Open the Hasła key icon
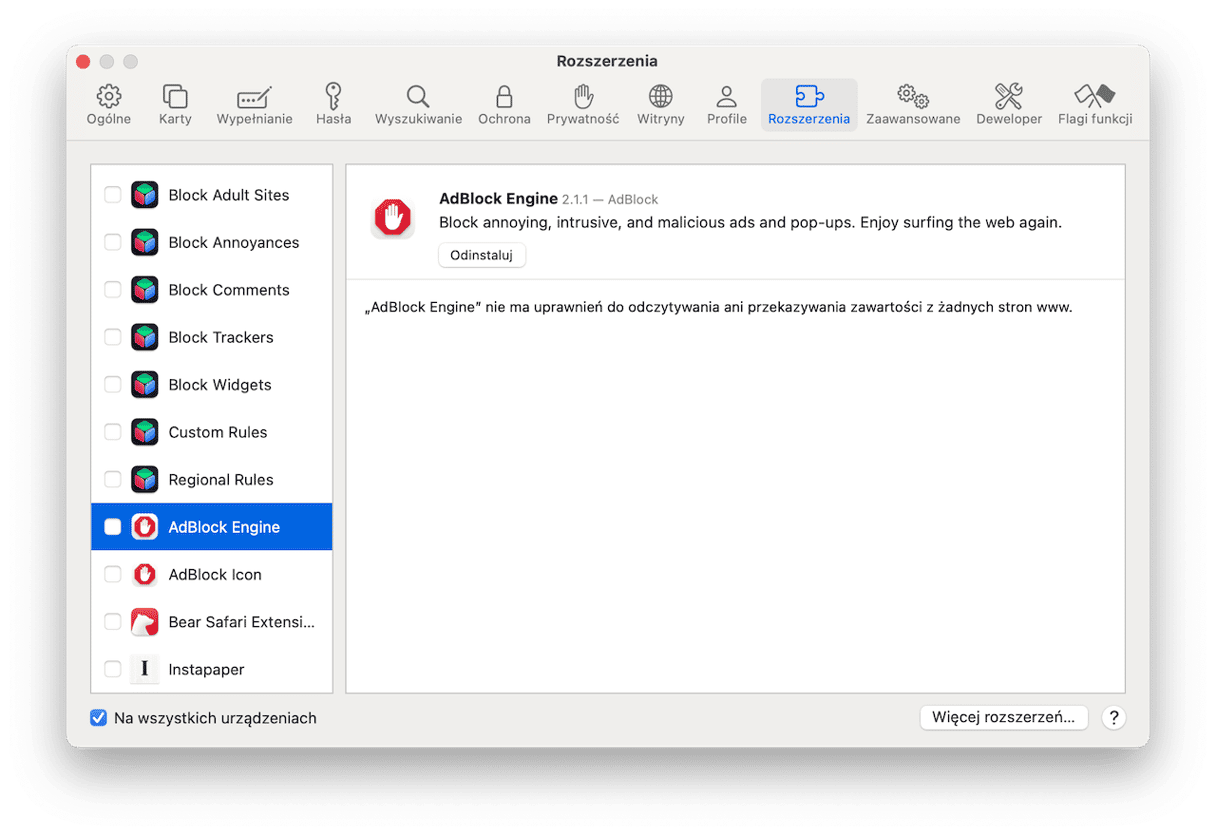Screen dimensions: 1216x835 point(333,96)
